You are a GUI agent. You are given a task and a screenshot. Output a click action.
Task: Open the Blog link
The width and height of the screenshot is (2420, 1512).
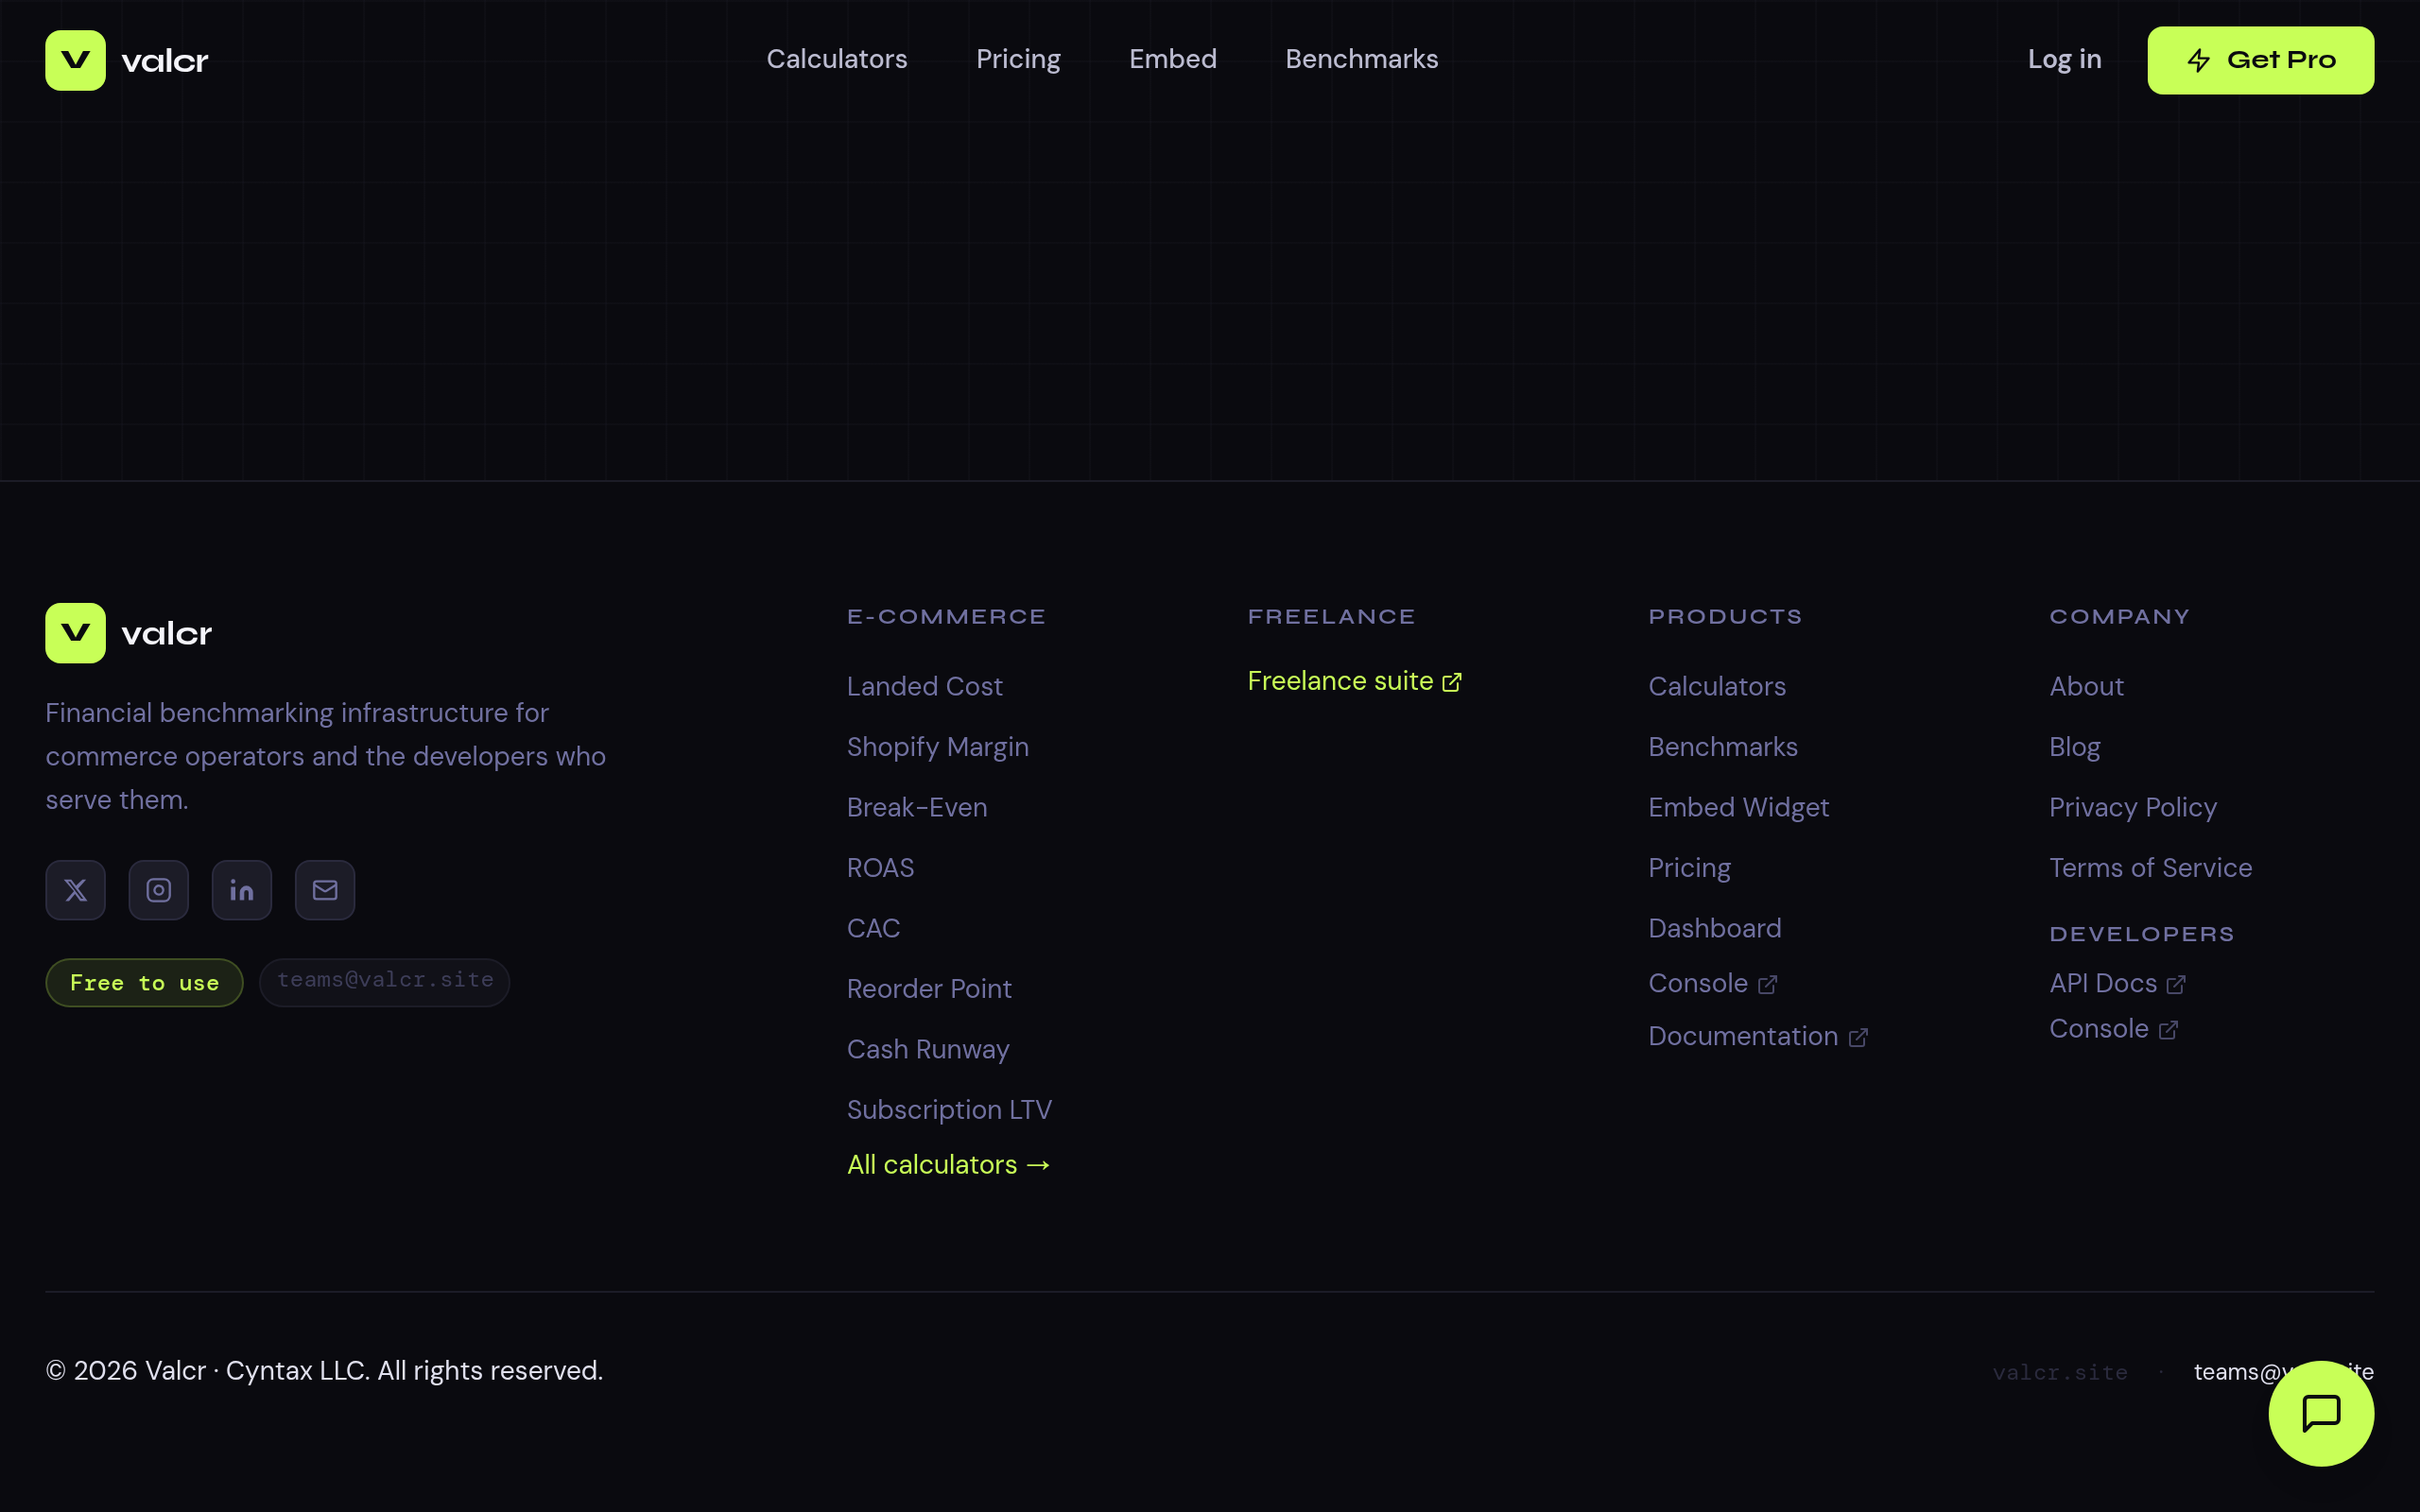pyautogui.click(x=2074, y=747)
